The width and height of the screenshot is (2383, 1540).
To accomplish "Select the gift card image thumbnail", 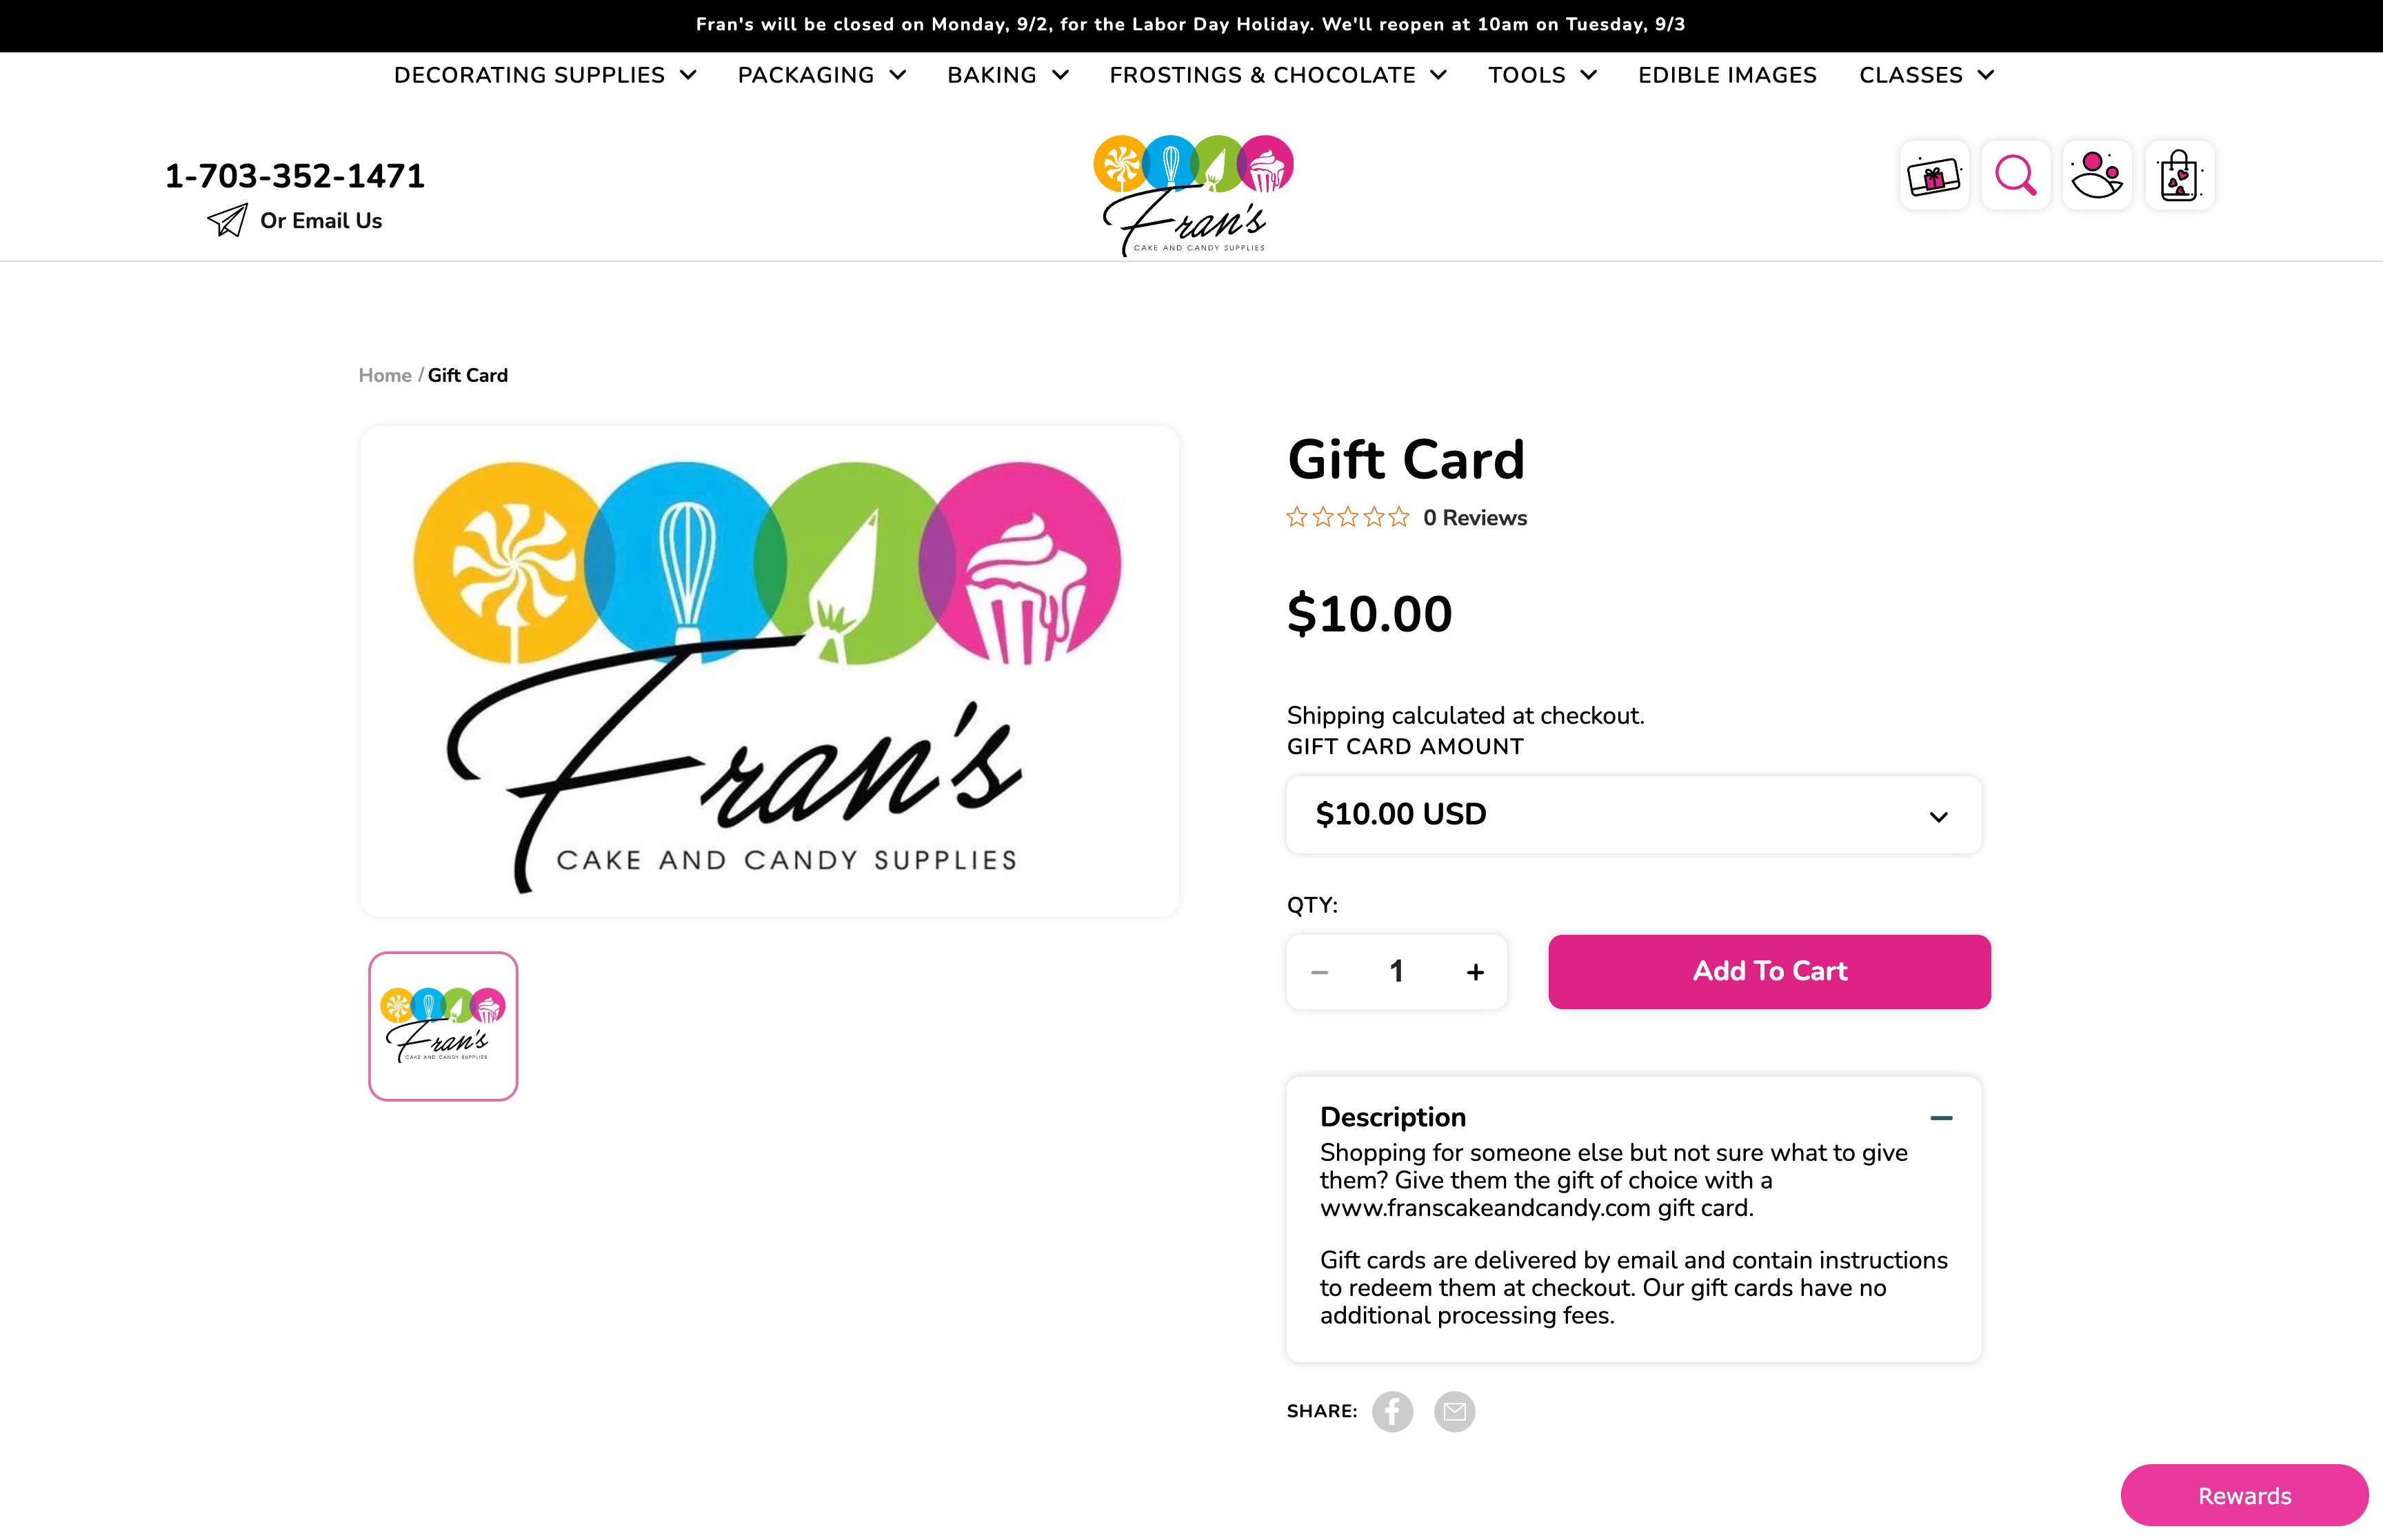I will pyautogui.click(x=443, y=1026).
